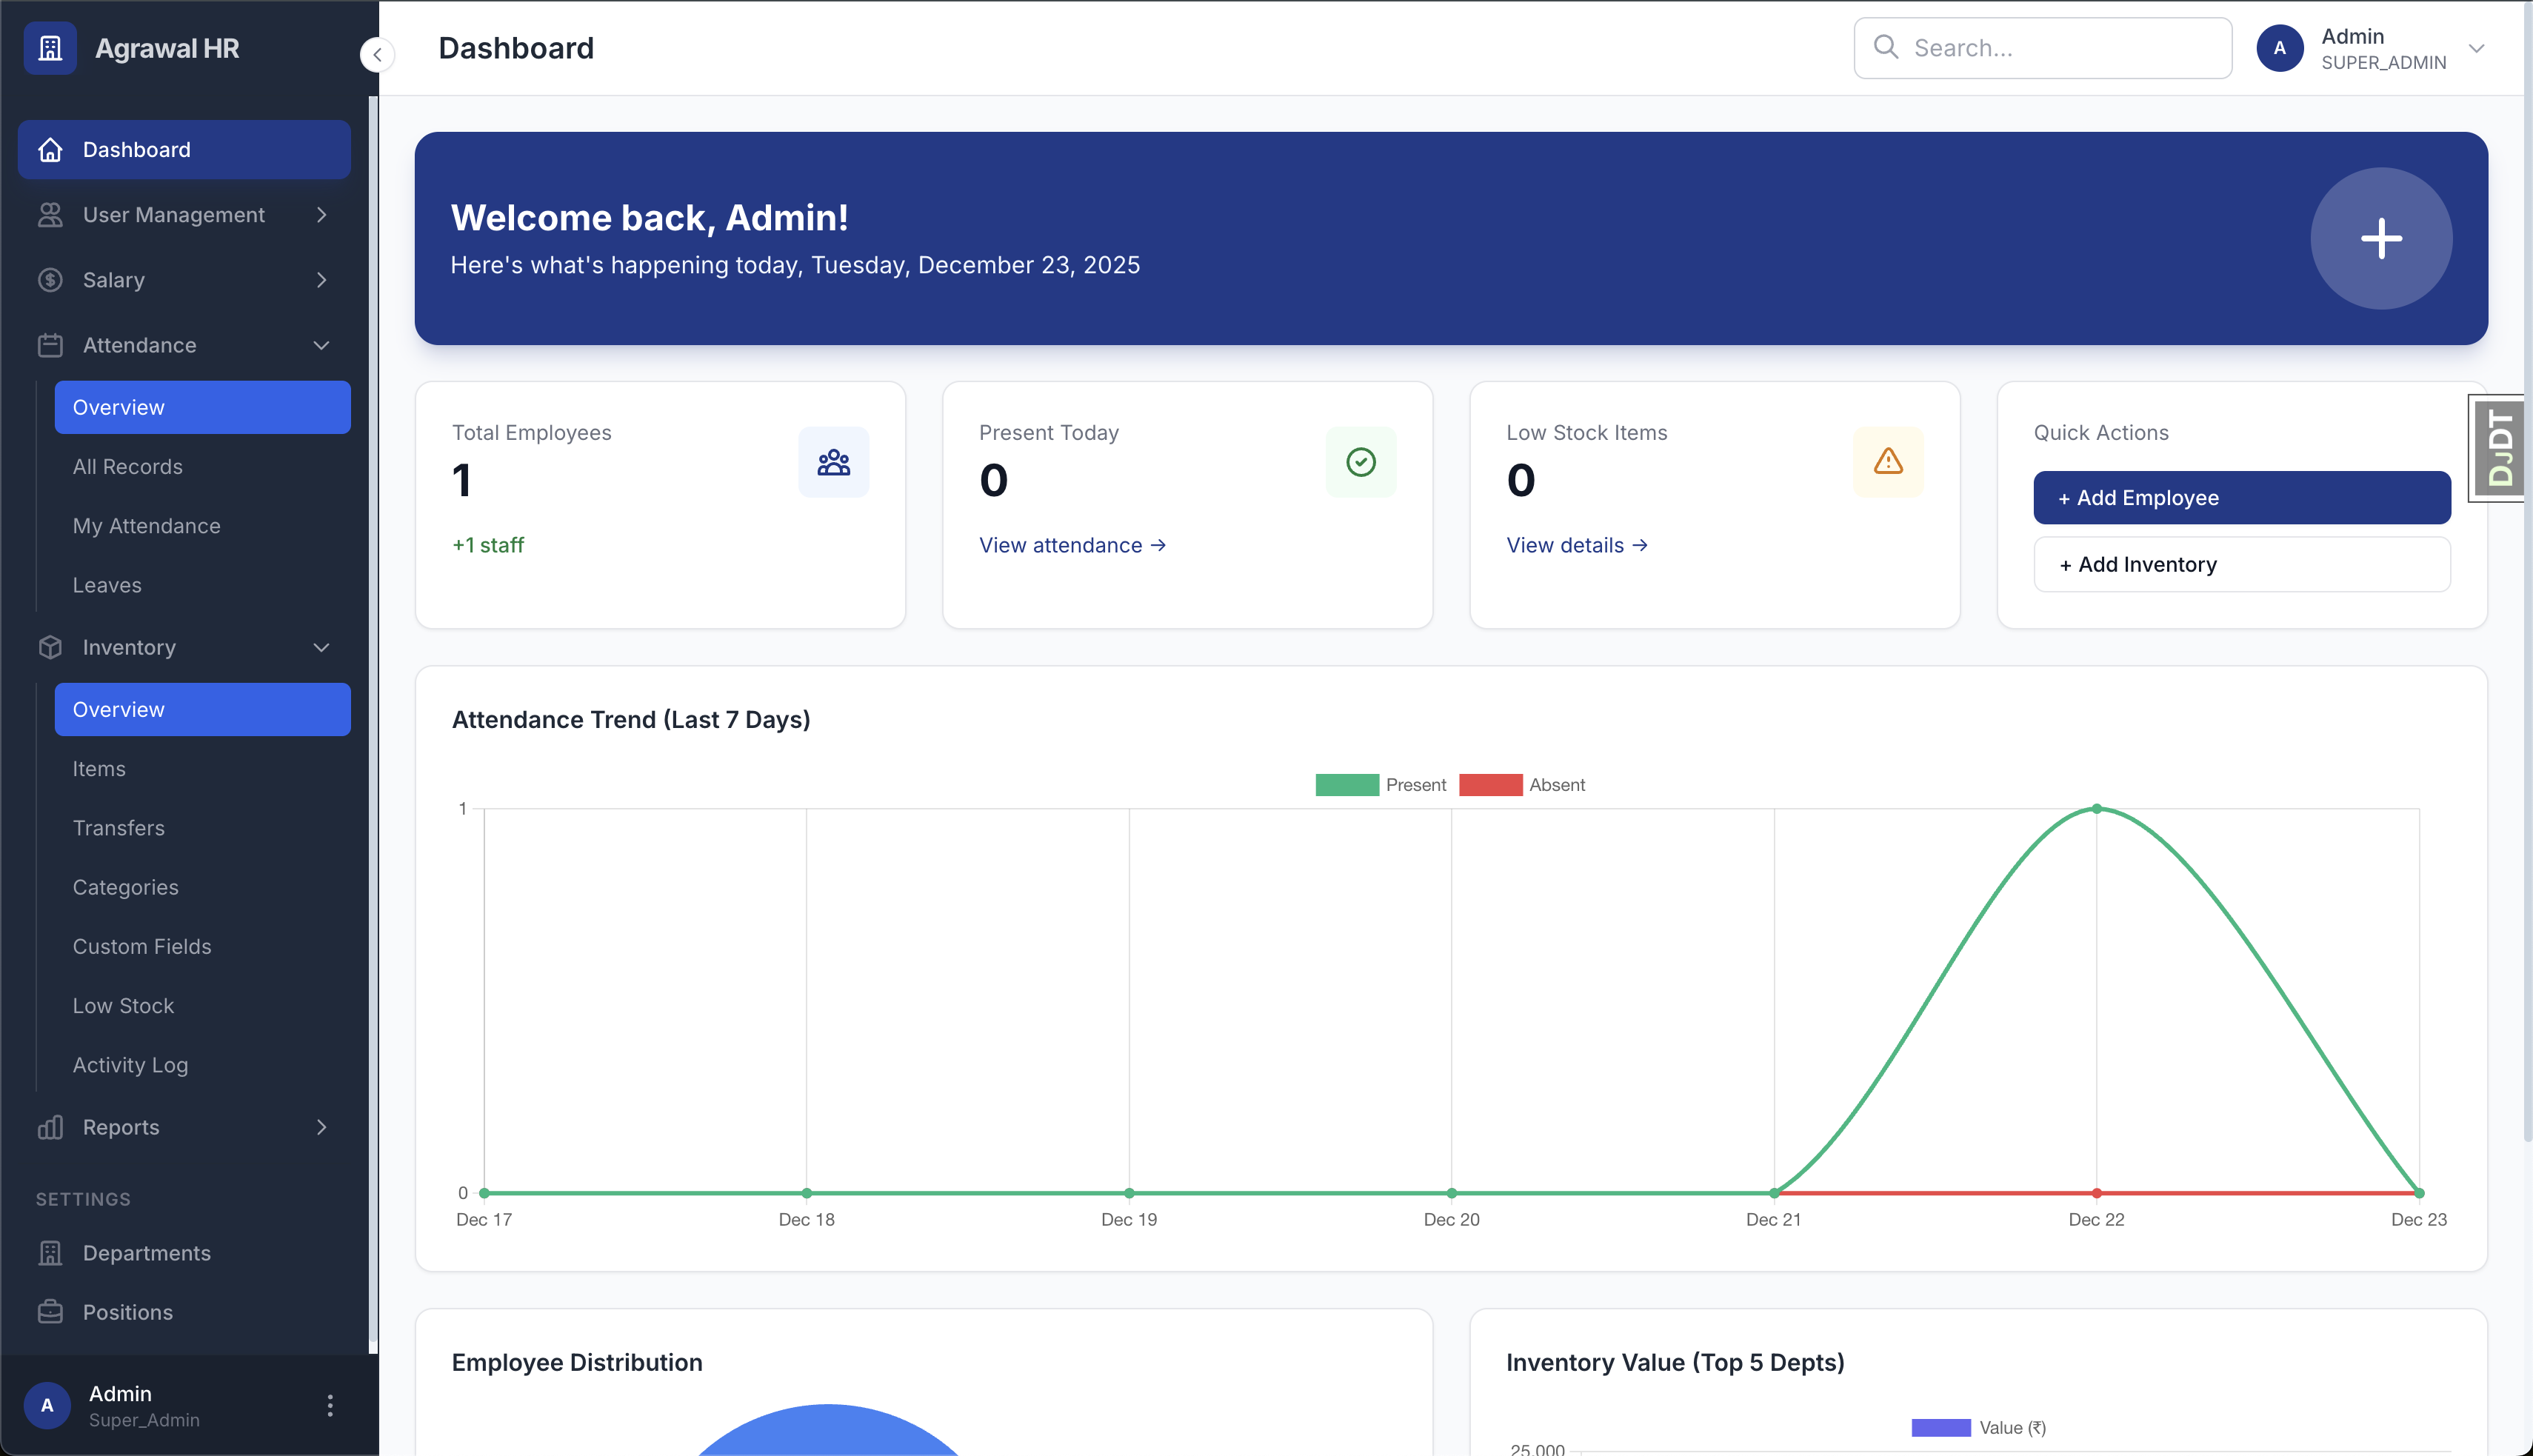Viewport: 2533px width, 1456px height.
Task: Click the search magnifier icon
Action: tap(1886, 47)
